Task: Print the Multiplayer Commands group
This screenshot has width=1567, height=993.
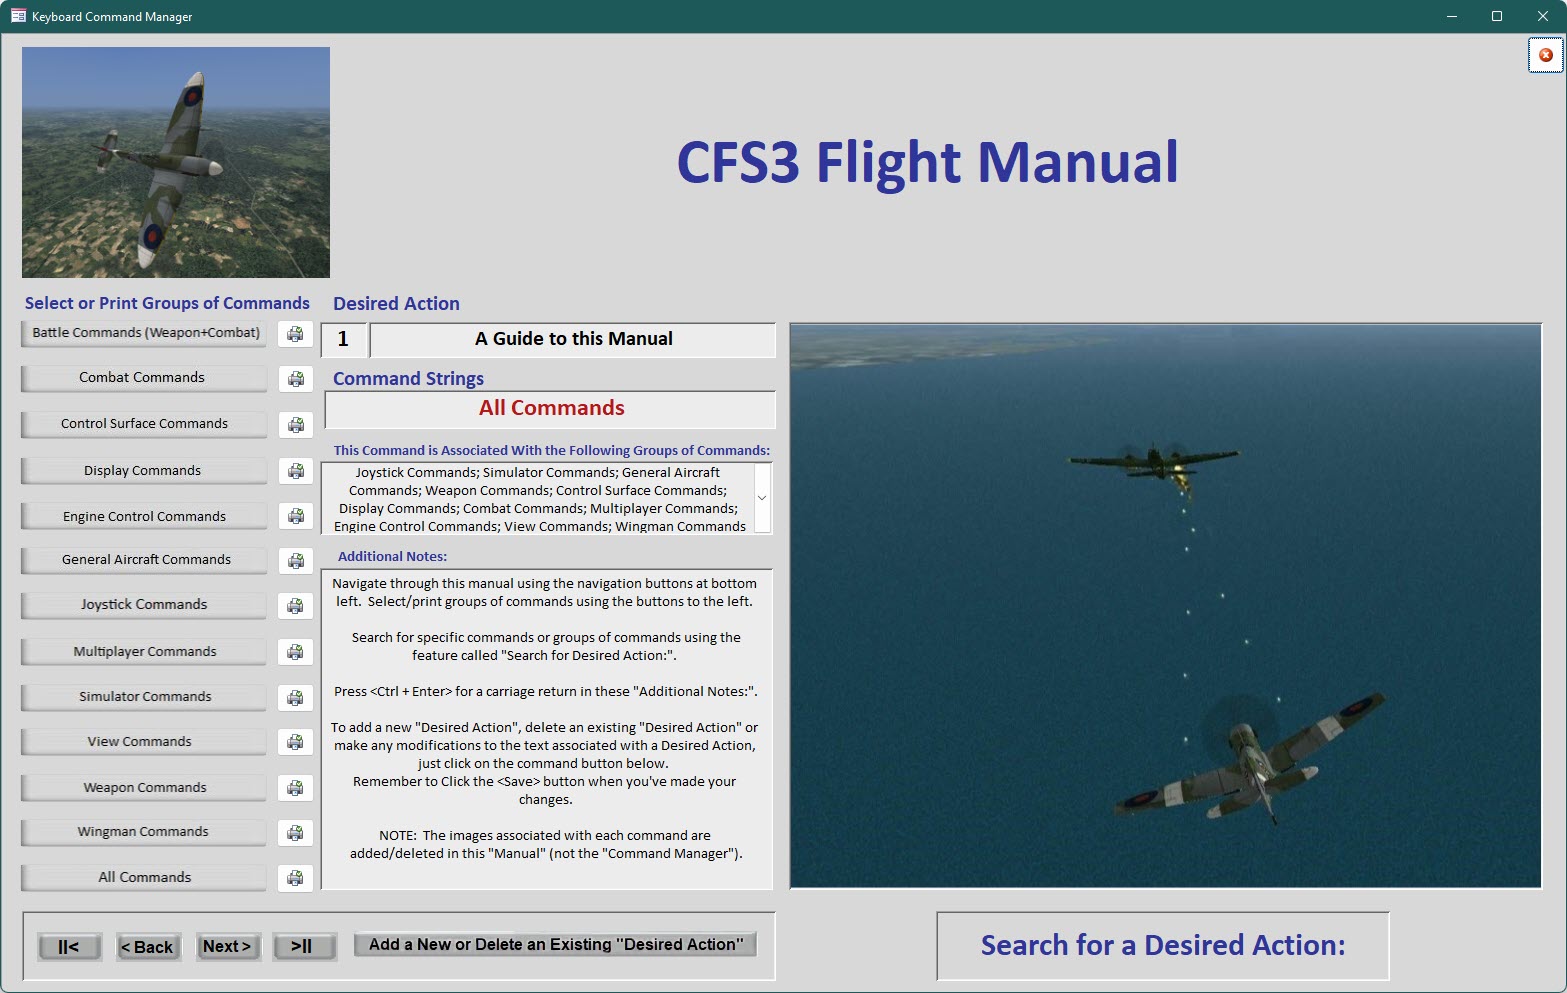Action: tap(295, 652)
